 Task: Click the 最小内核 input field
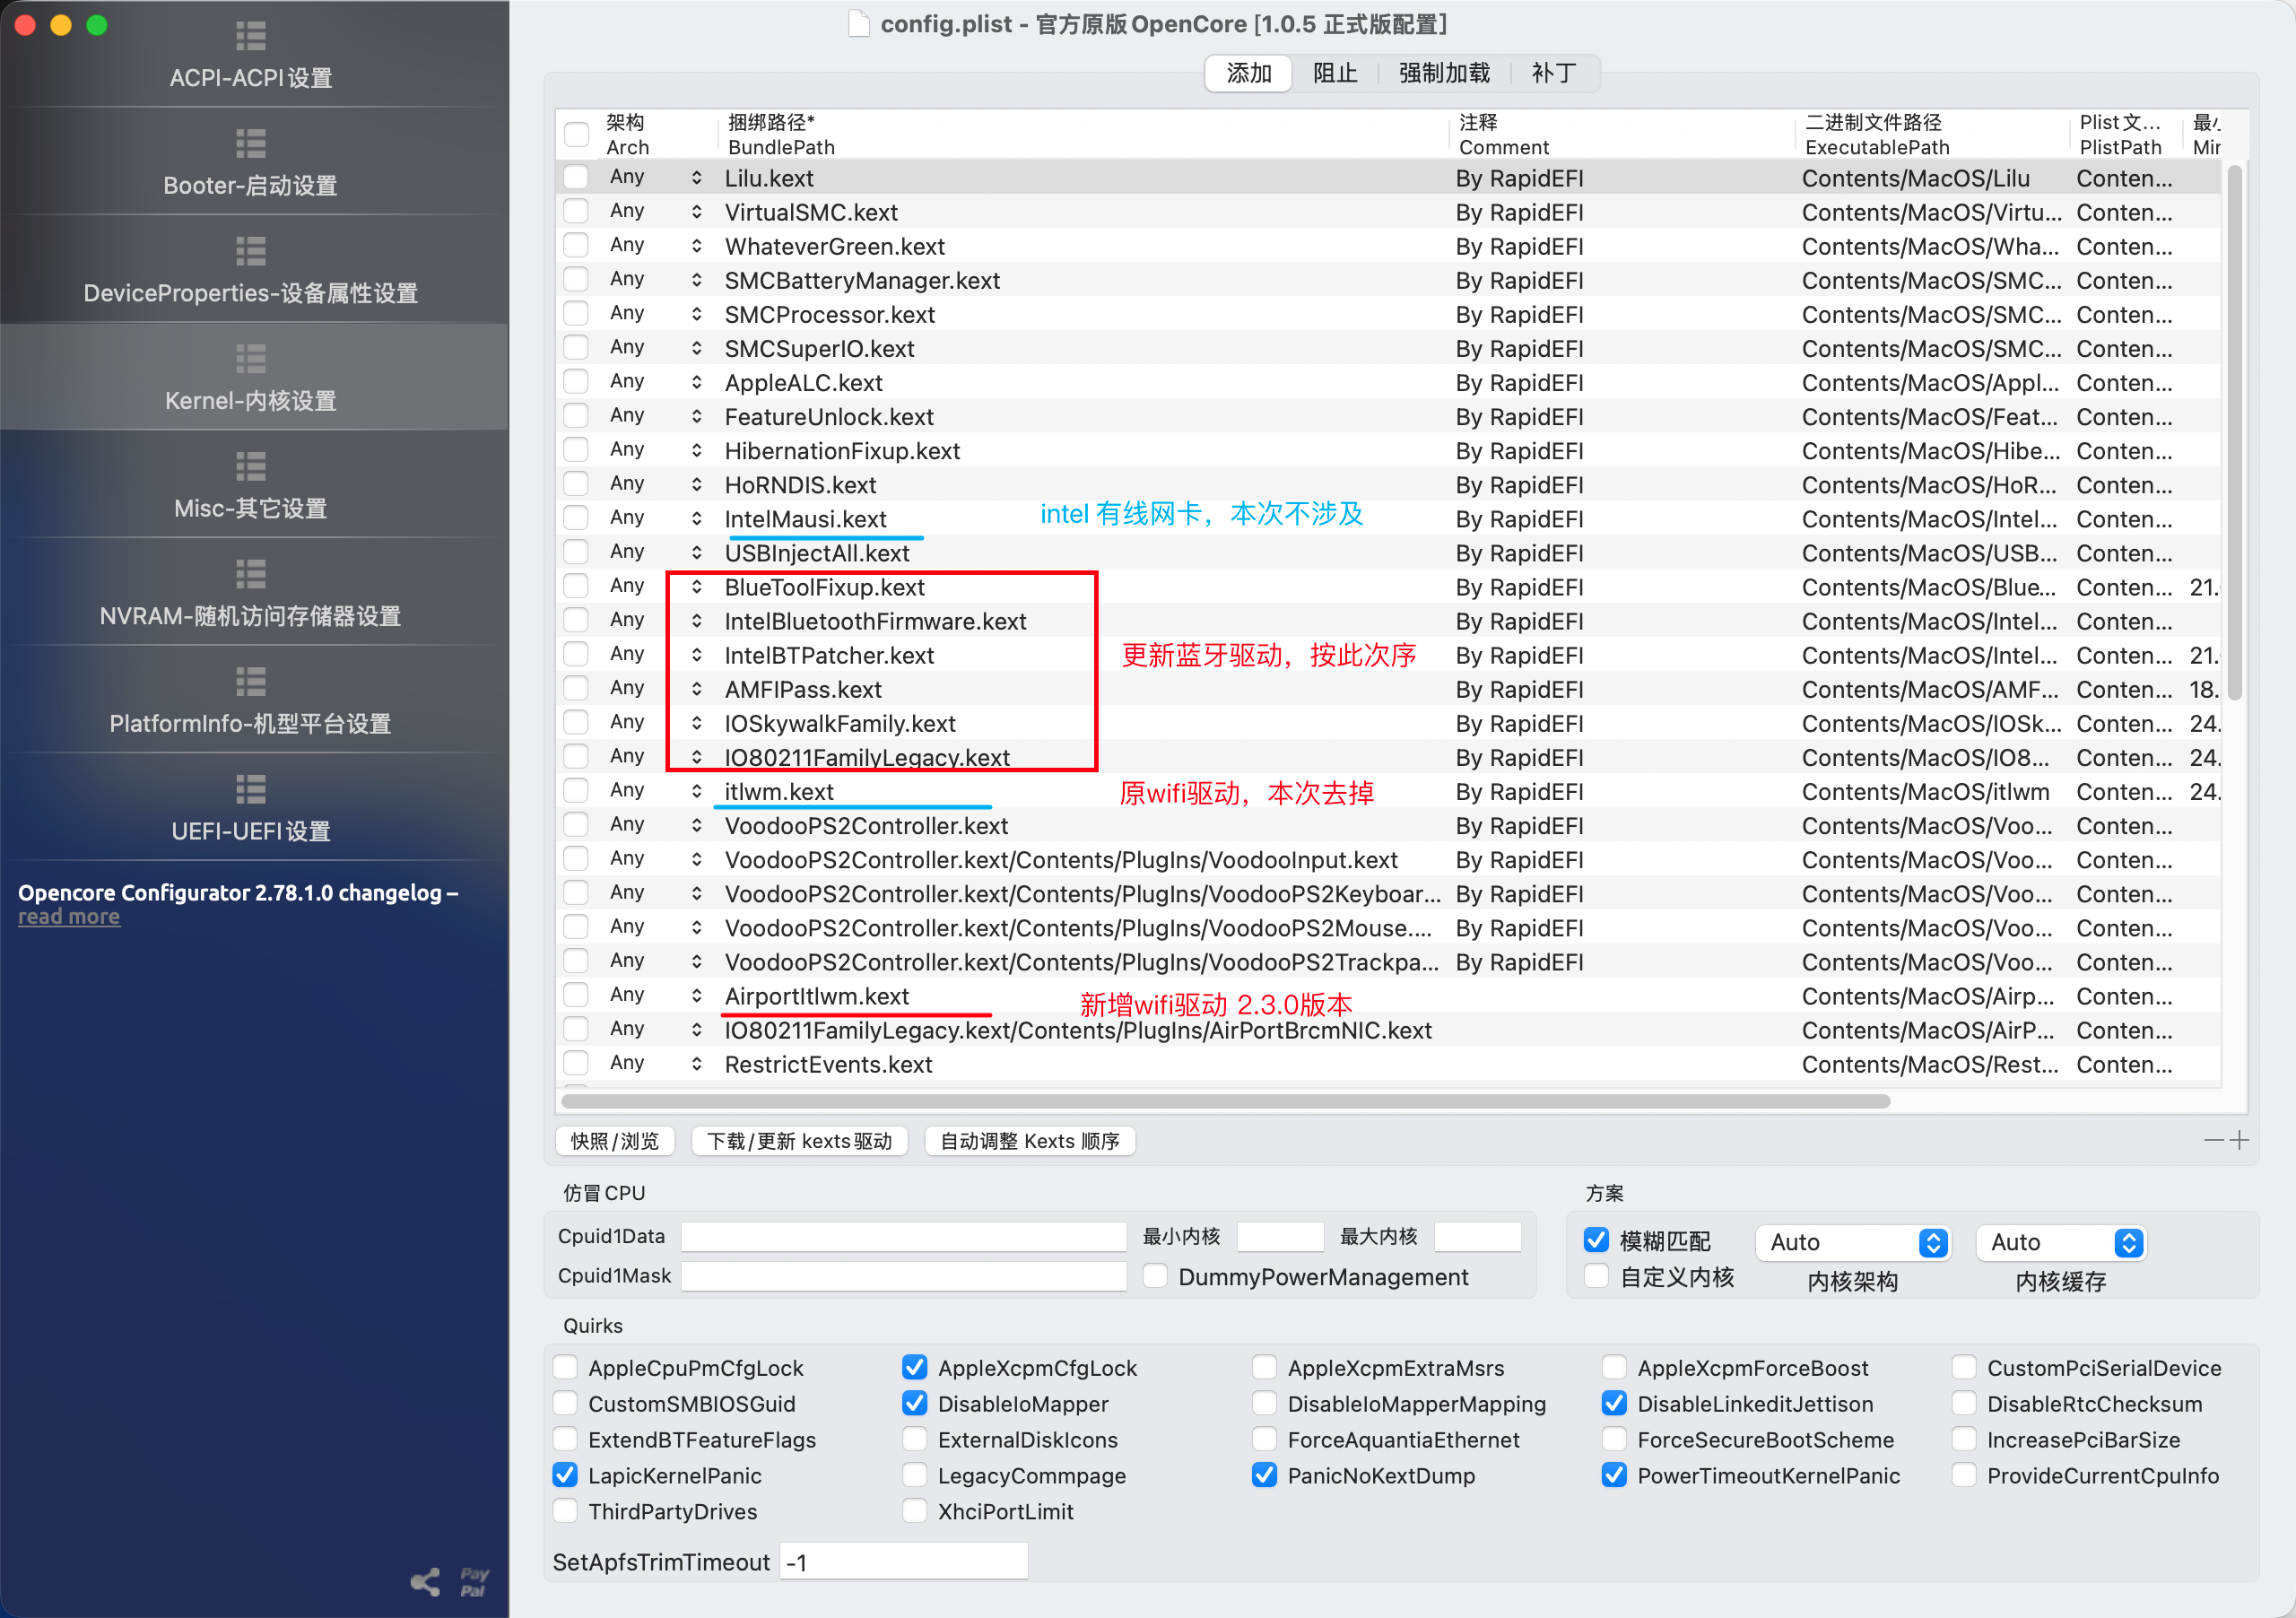[1280, 1236]
